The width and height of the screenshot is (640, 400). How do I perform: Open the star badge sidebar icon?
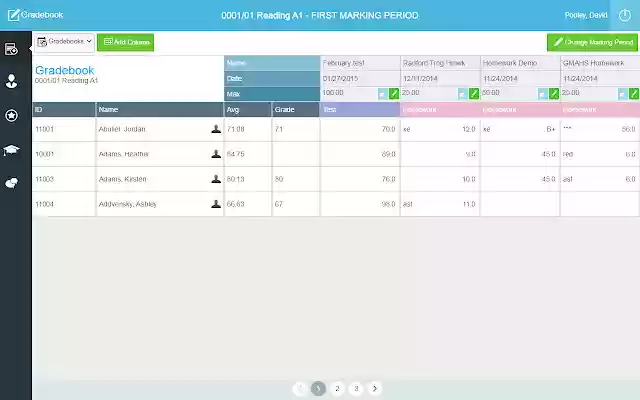tap(11, 116)
